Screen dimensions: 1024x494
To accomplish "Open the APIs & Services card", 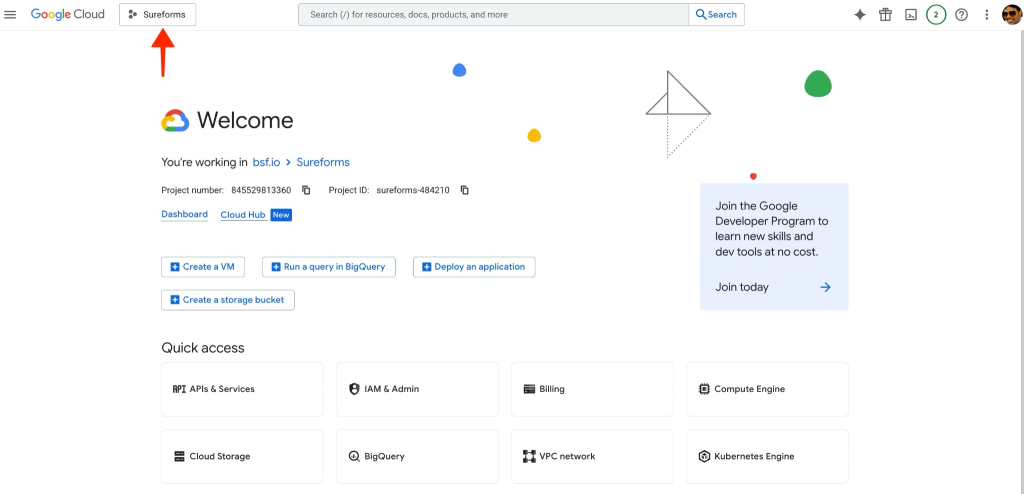I will click(242, 389).
